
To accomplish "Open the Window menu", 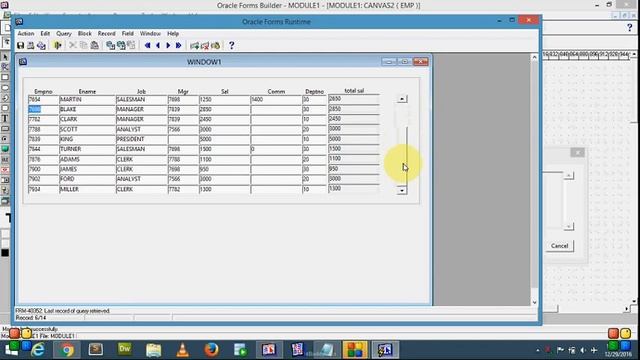I will [150, 33].
